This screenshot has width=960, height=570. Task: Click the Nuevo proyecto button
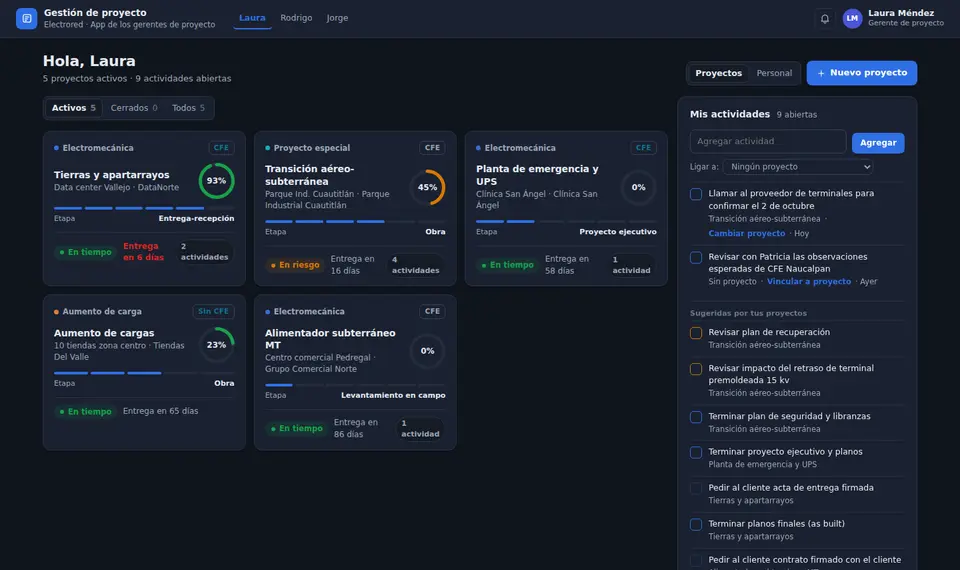(861, 73)
